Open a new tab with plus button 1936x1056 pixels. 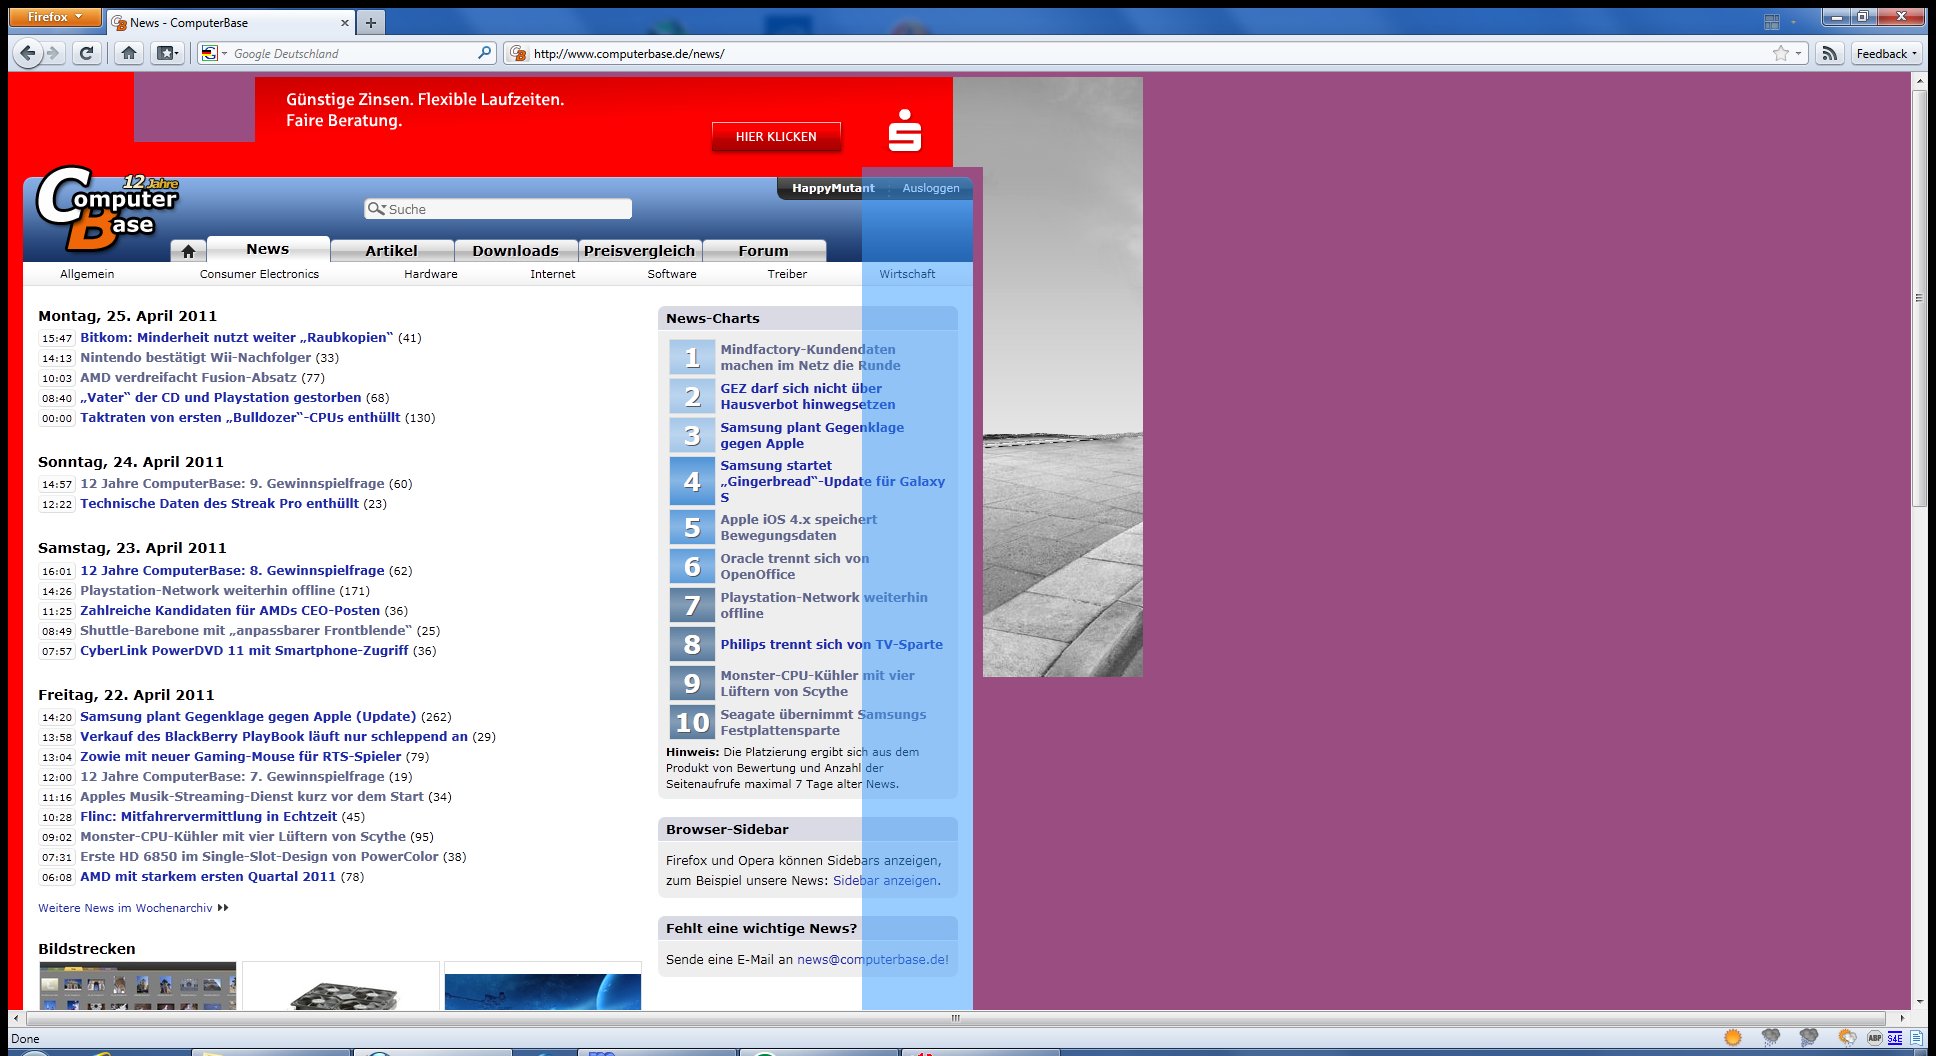[x=371, y=22]
